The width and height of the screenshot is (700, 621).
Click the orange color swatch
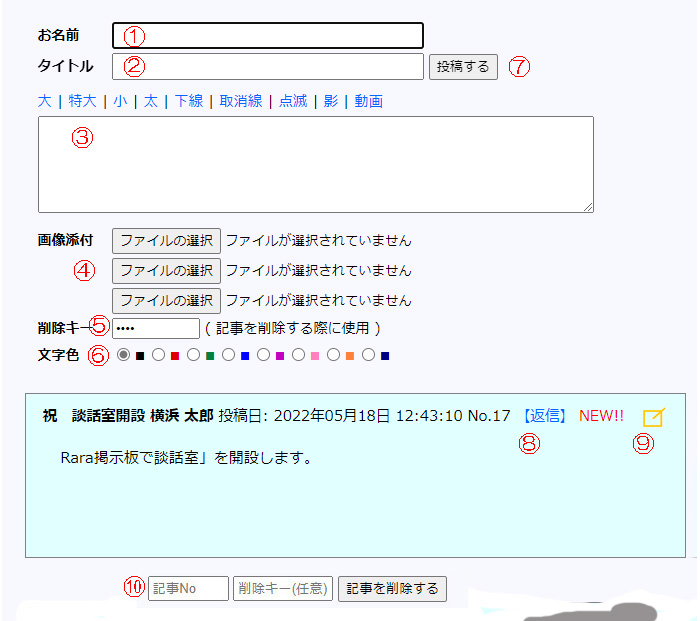[x=350, y=356]
